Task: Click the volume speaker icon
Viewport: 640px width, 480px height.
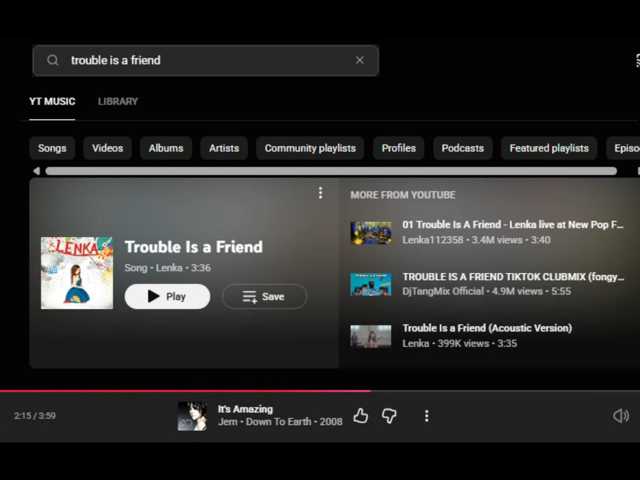Action: (x=621, y=416)
